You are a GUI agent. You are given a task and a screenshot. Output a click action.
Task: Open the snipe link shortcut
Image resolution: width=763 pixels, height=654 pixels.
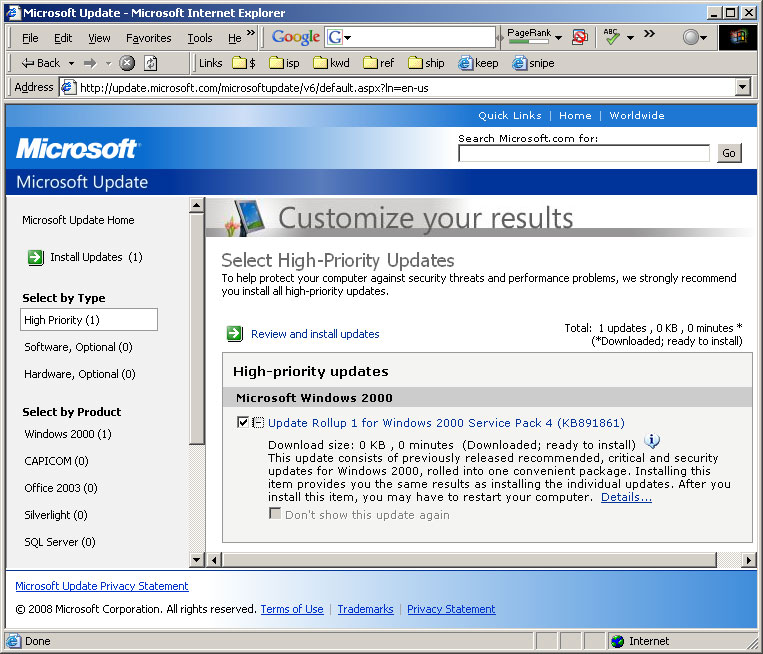[x=533, y=63]
